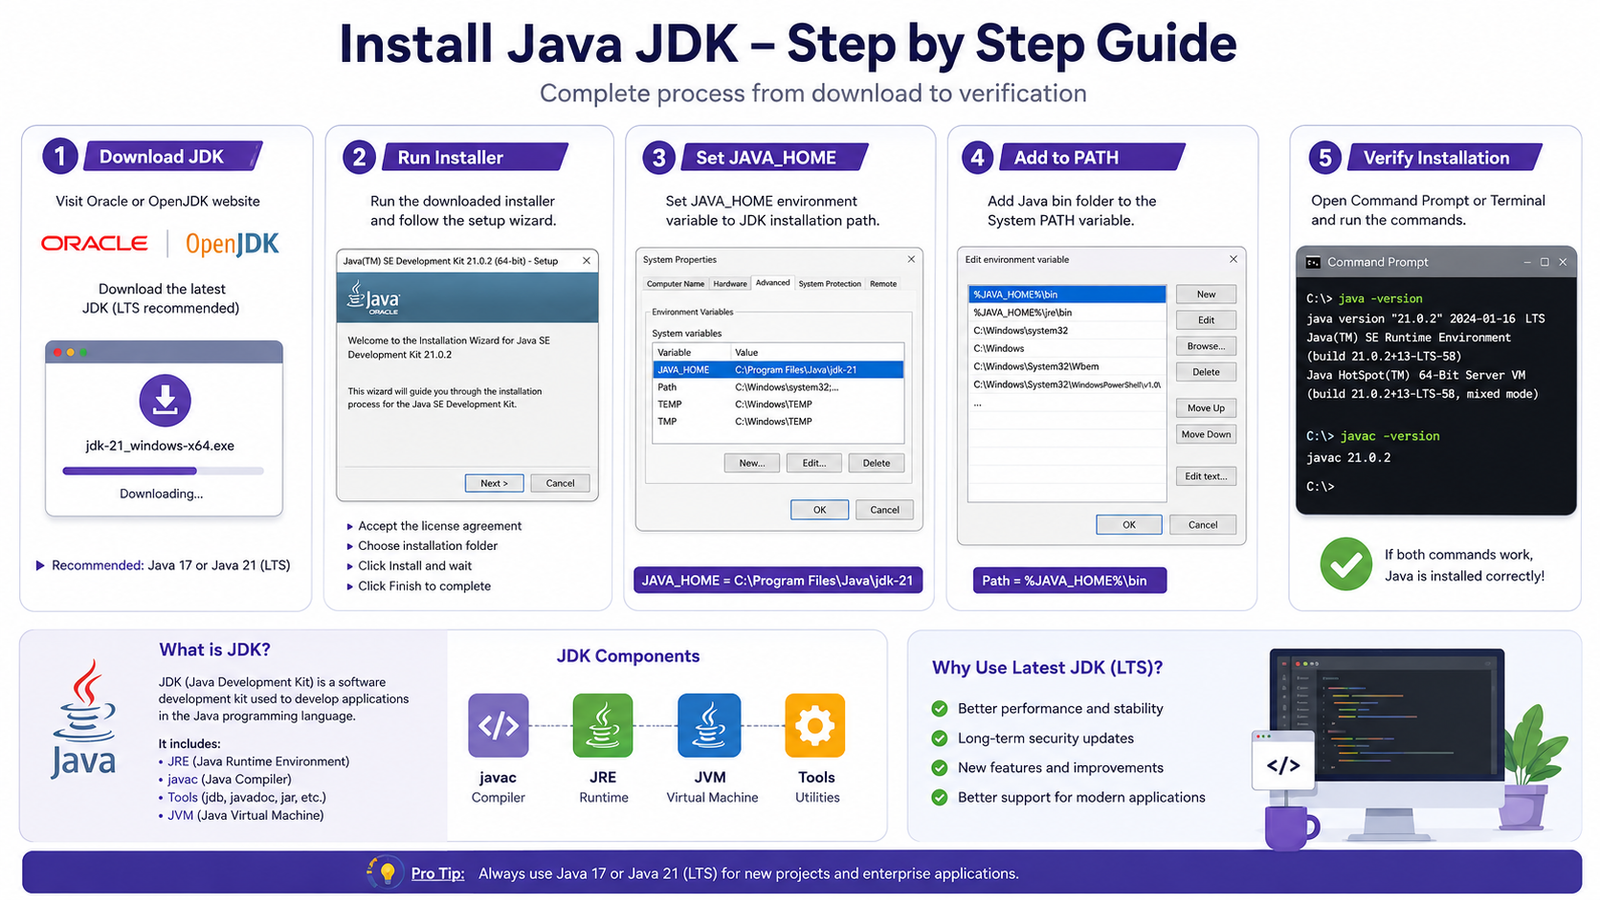The width and height of the screenshot is (1600, 900).
Task: Select the TMP variable row
Action: [778, 421]
